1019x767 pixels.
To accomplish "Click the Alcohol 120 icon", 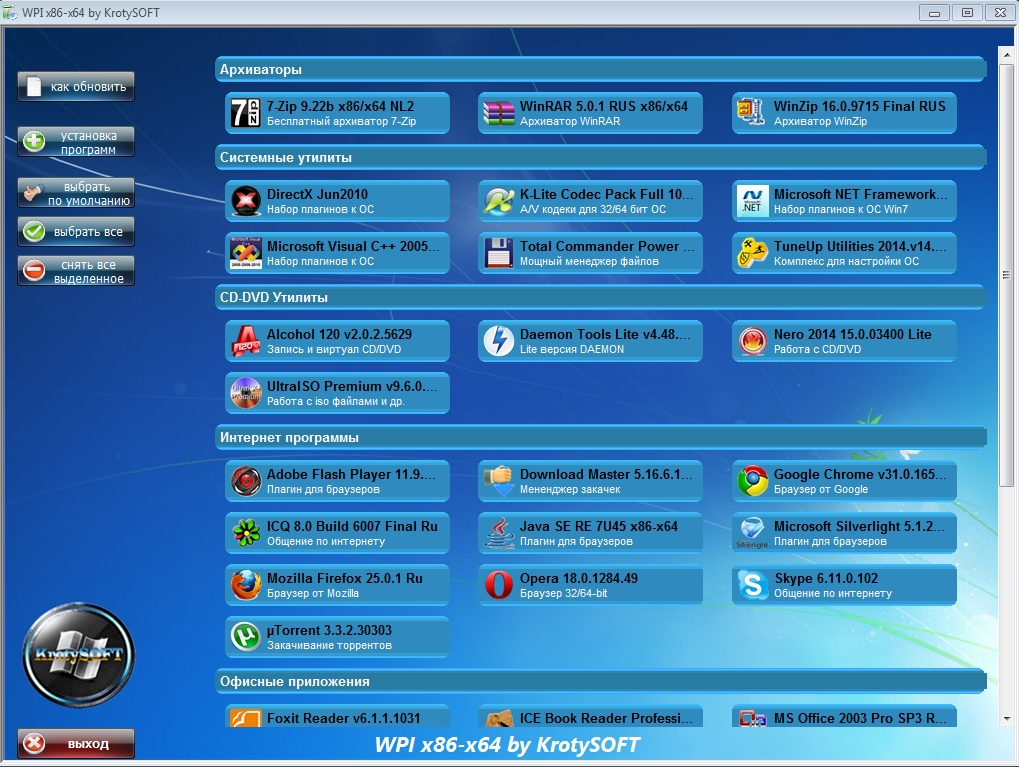I will [x=246, y=341].
